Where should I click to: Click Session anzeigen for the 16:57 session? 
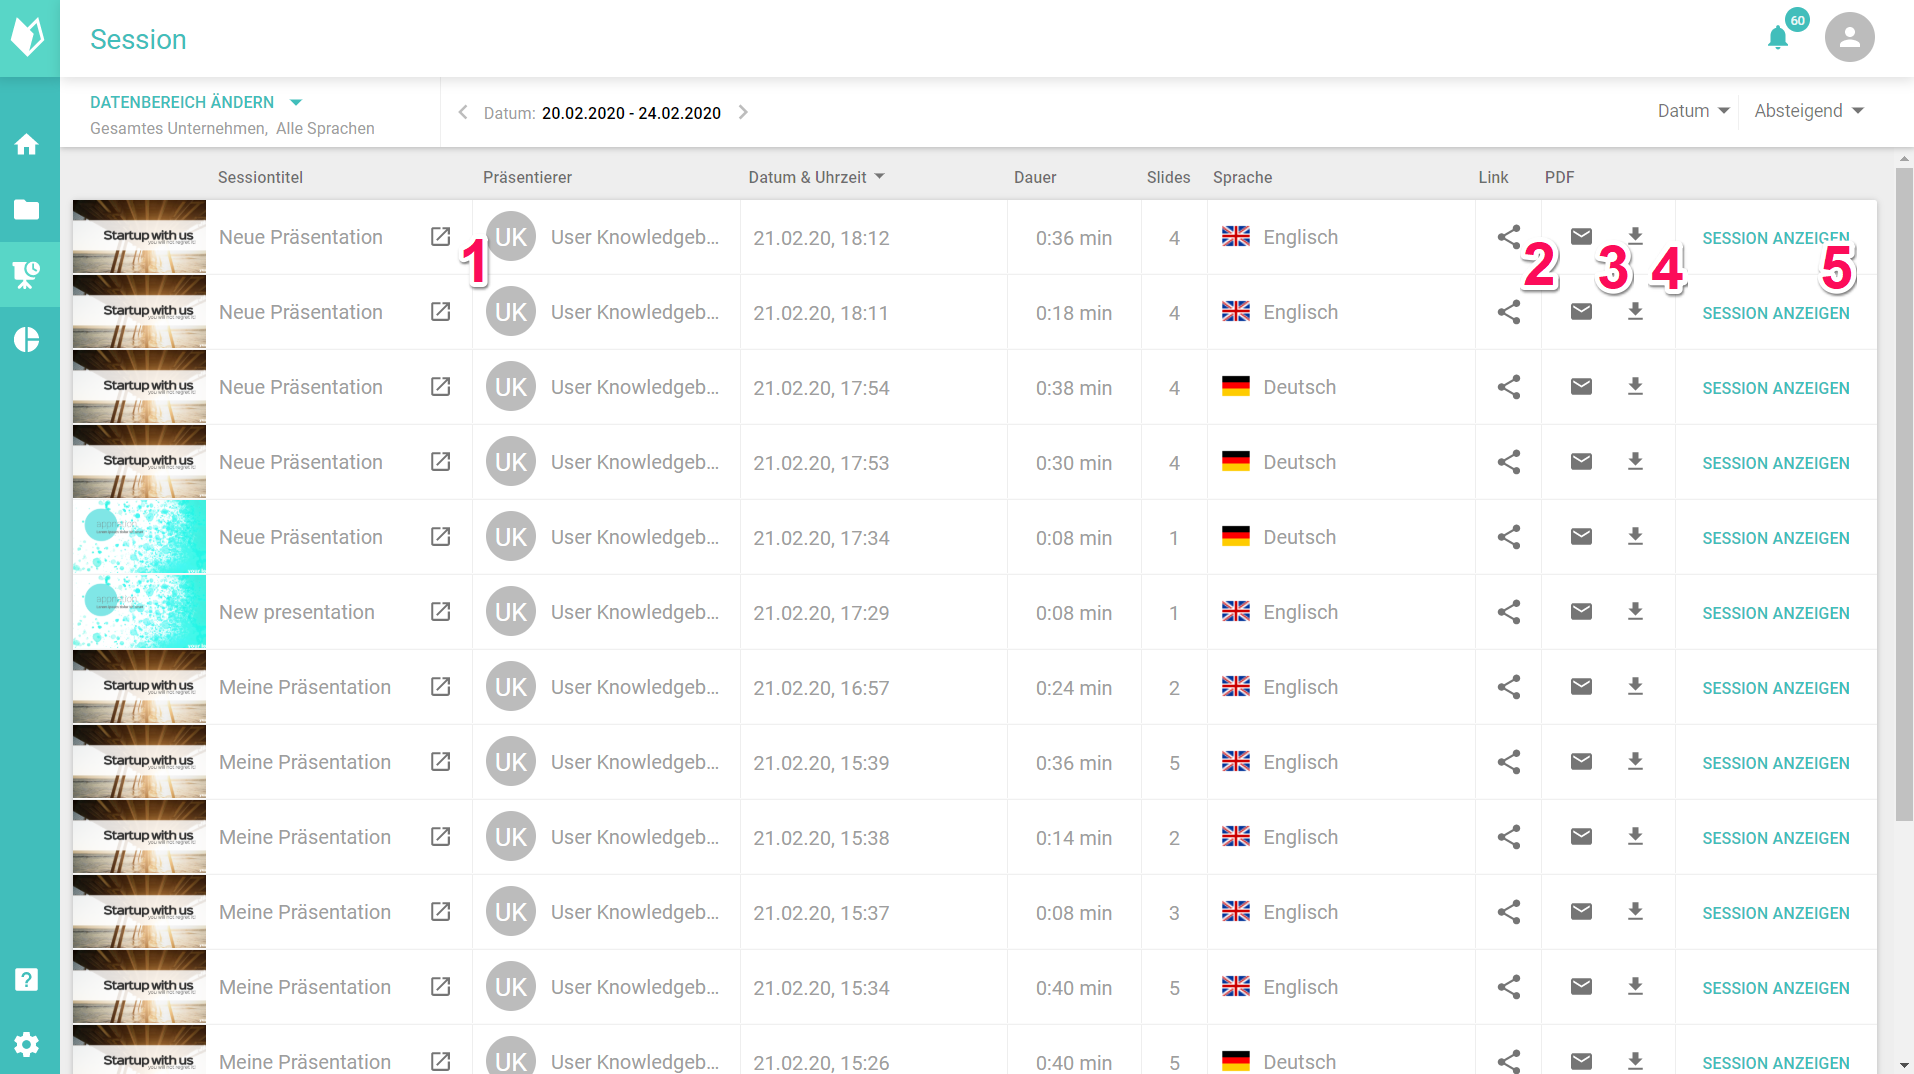tap(1776, 688)
